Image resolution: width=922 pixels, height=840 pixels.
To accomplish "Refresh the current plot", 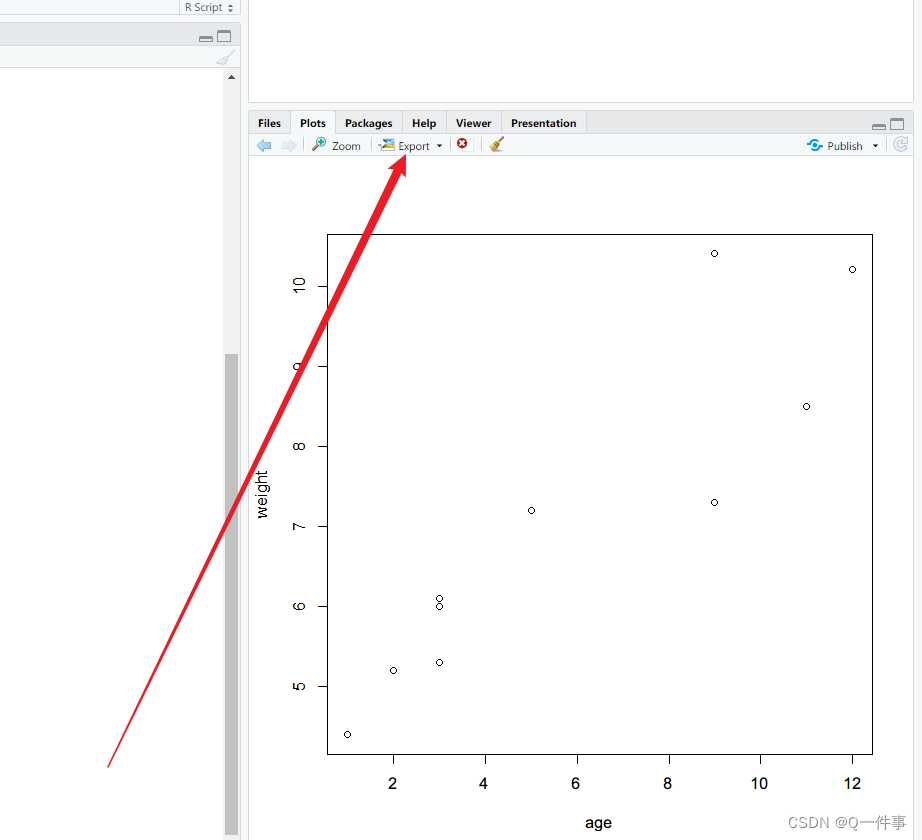I will 900,145.
